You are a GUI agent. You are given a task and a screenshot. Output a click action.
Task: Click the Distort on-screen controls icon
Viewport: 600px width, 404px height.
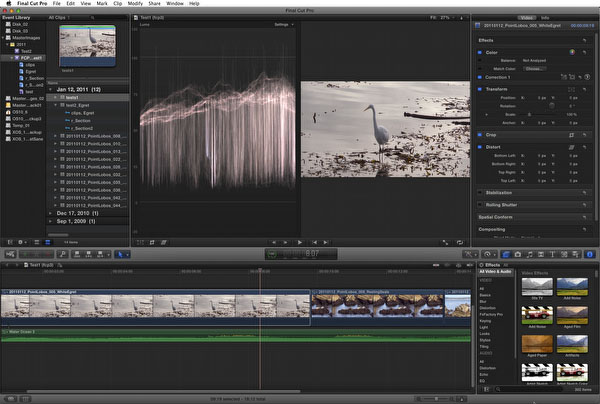[x=571, y=147]
